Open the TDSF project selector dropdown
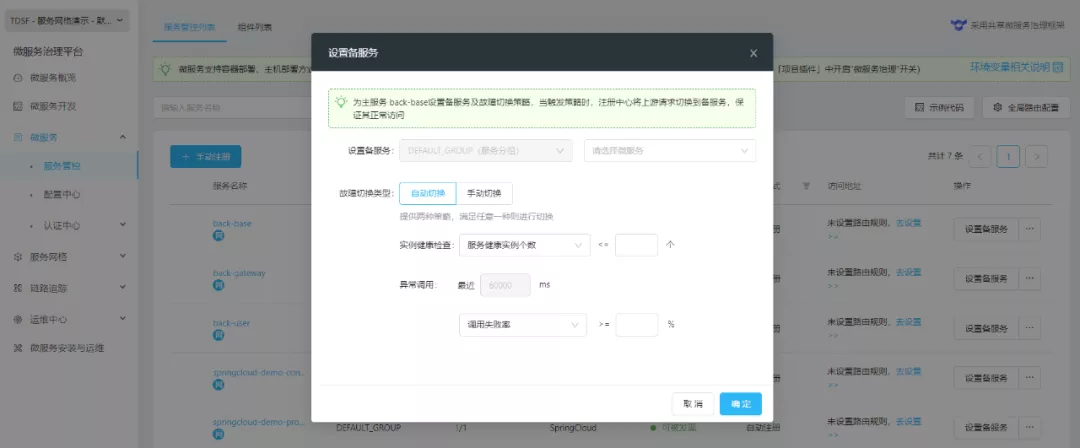1080x448 pixels. click(67, 21)
